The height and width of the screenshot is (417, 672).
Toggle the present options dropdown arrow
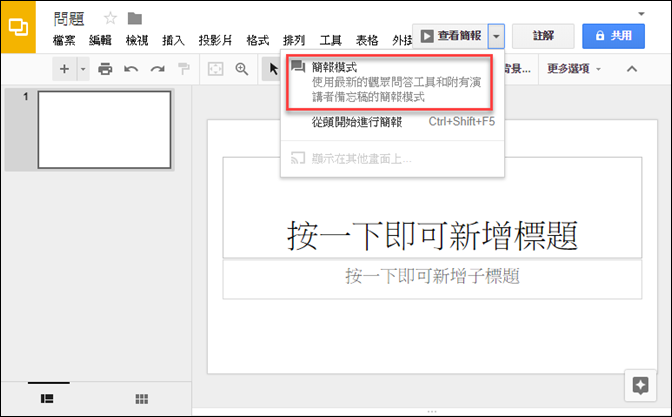(x=496, y=36)
